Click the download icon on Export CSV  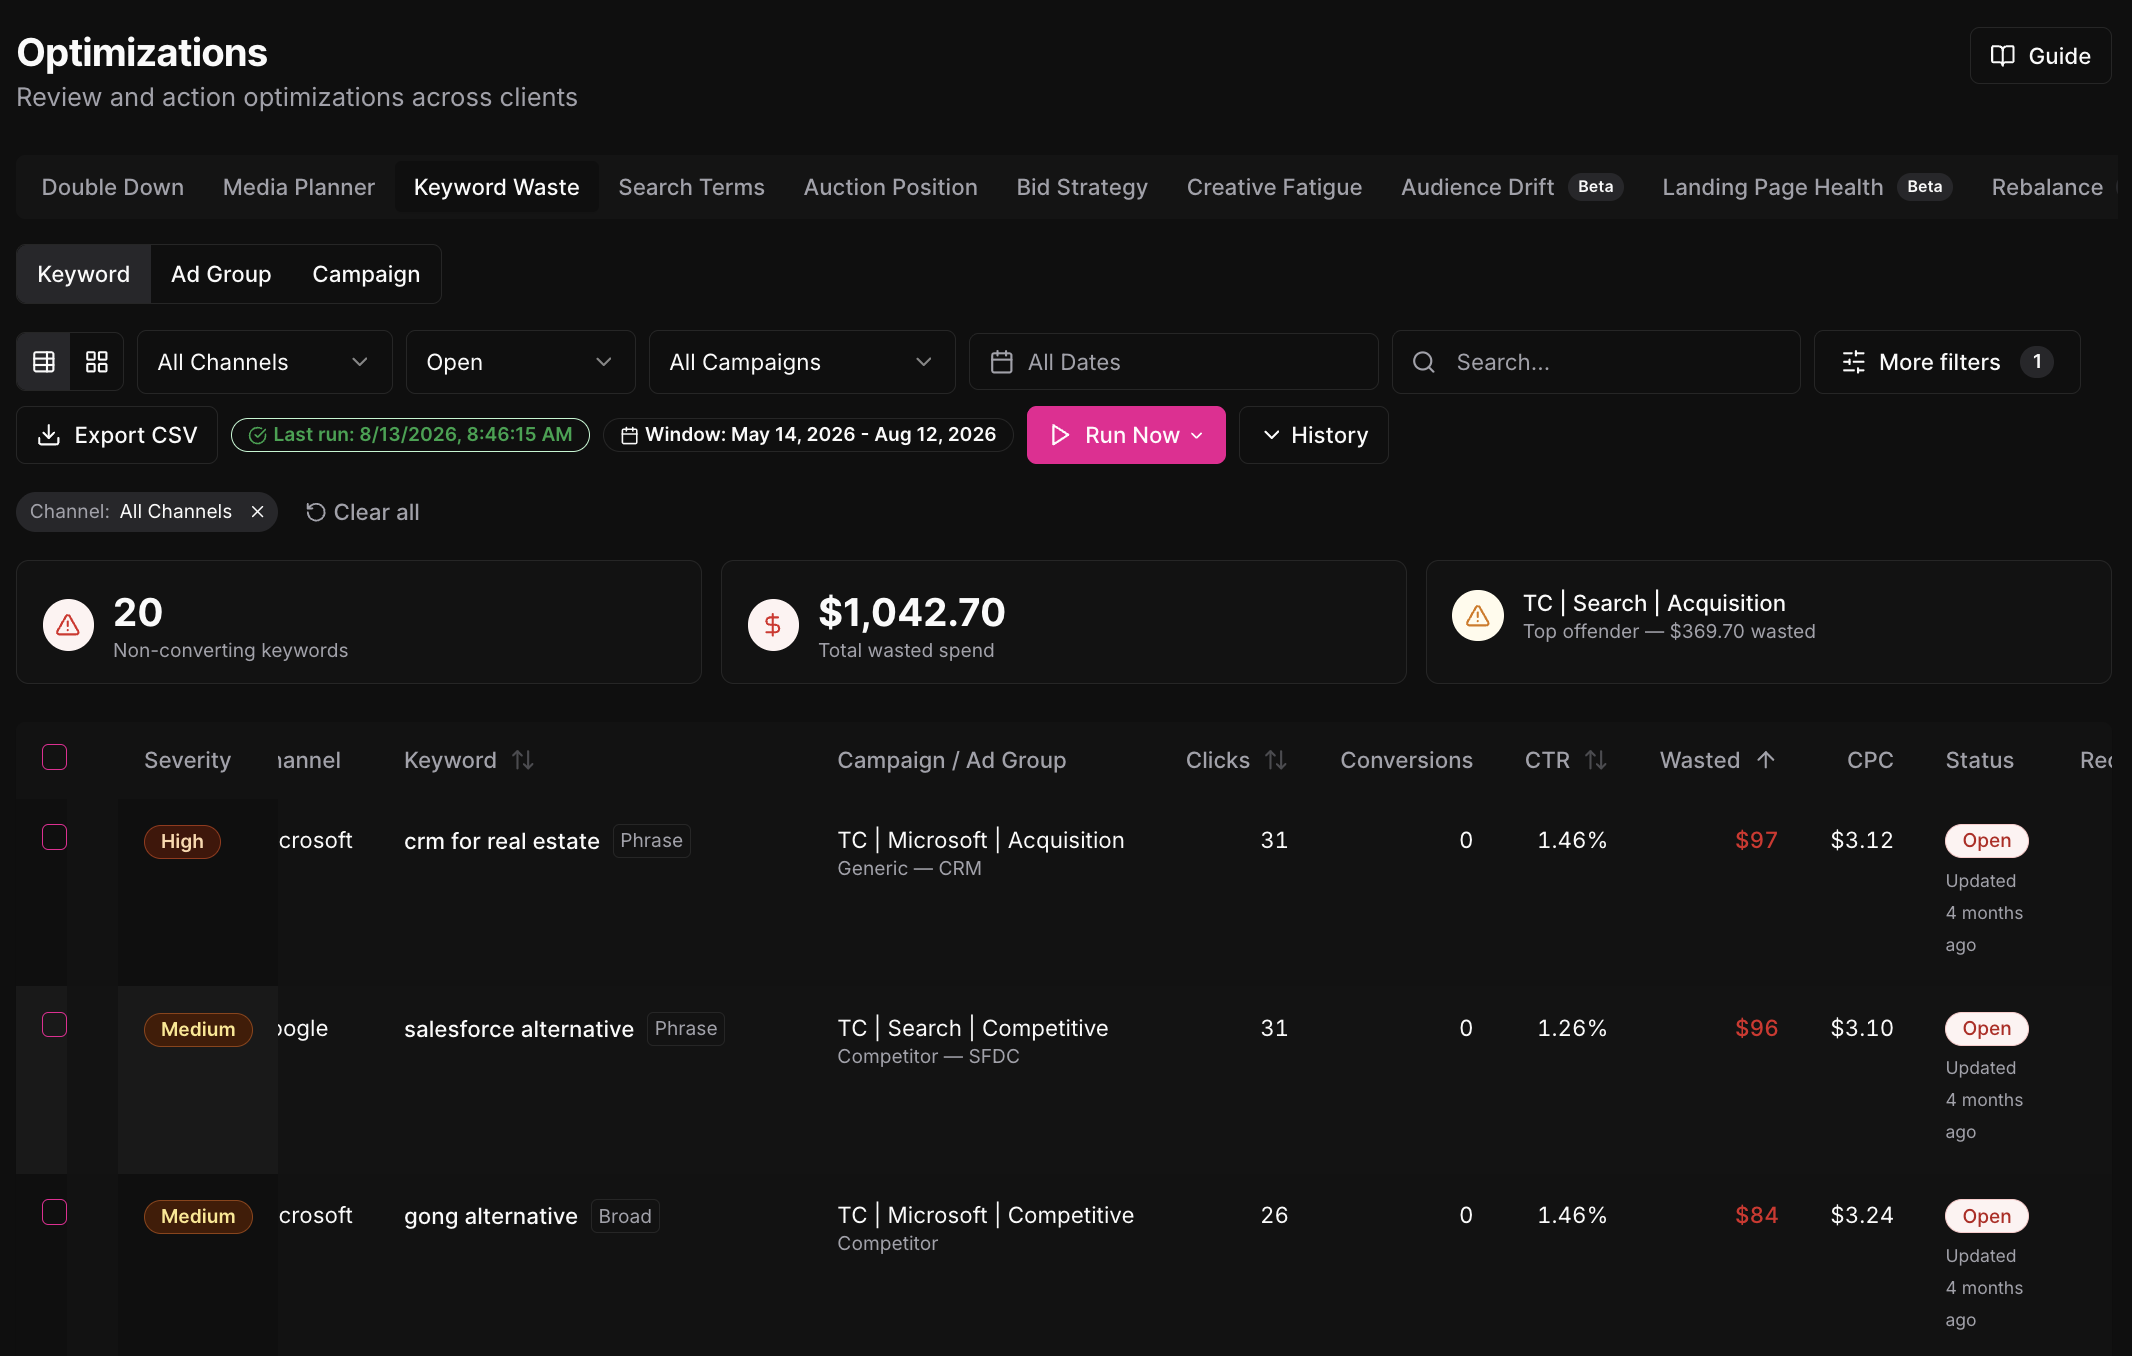click(x=49, y=435)
